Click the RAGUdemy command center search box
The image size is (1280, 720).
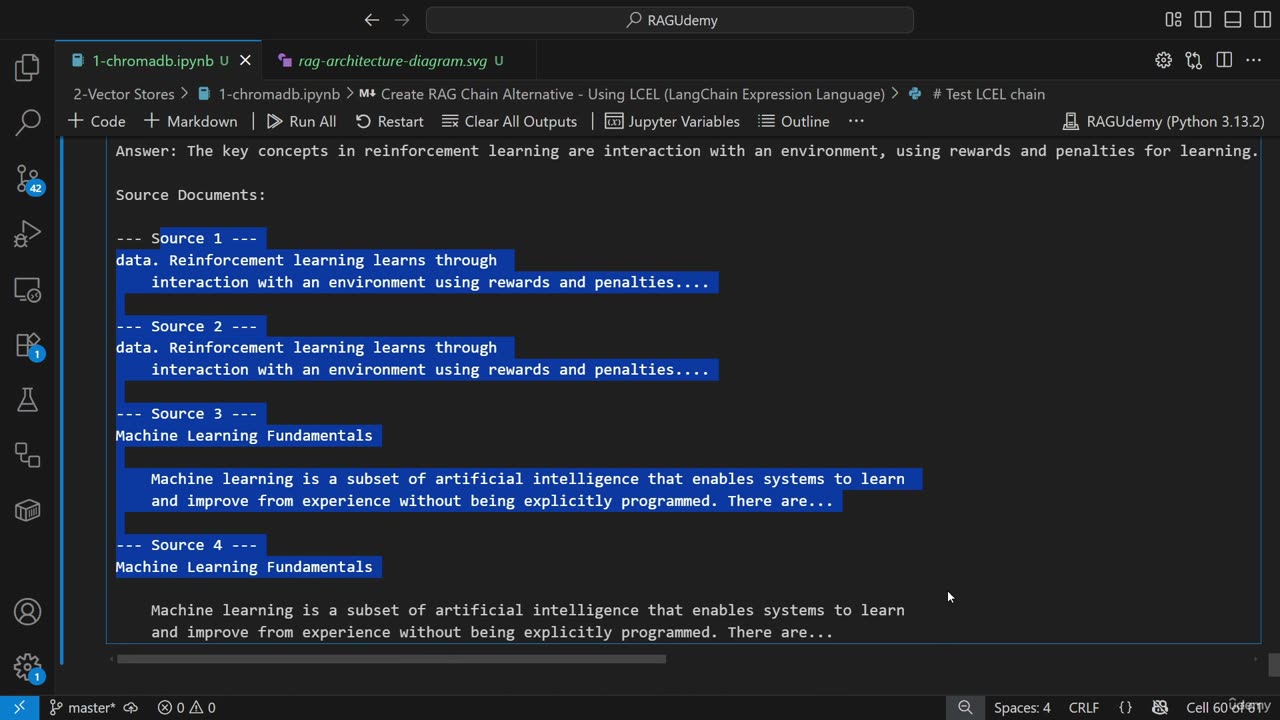pos(670,20)
